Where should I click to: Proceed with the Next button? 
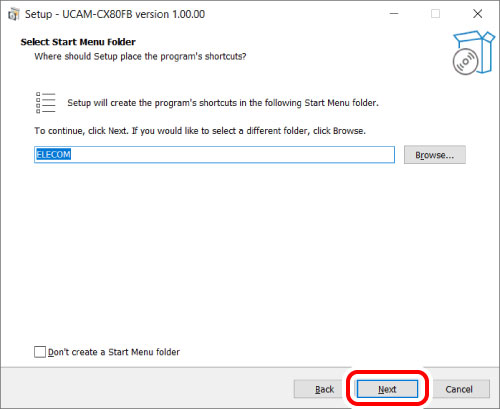tap(387, 389)
